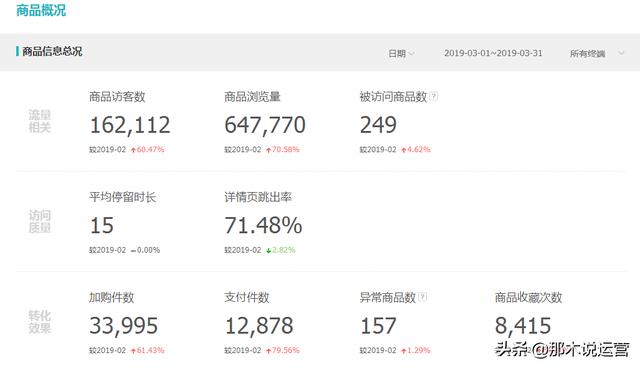Click the value 157

[x=378, y=326]
